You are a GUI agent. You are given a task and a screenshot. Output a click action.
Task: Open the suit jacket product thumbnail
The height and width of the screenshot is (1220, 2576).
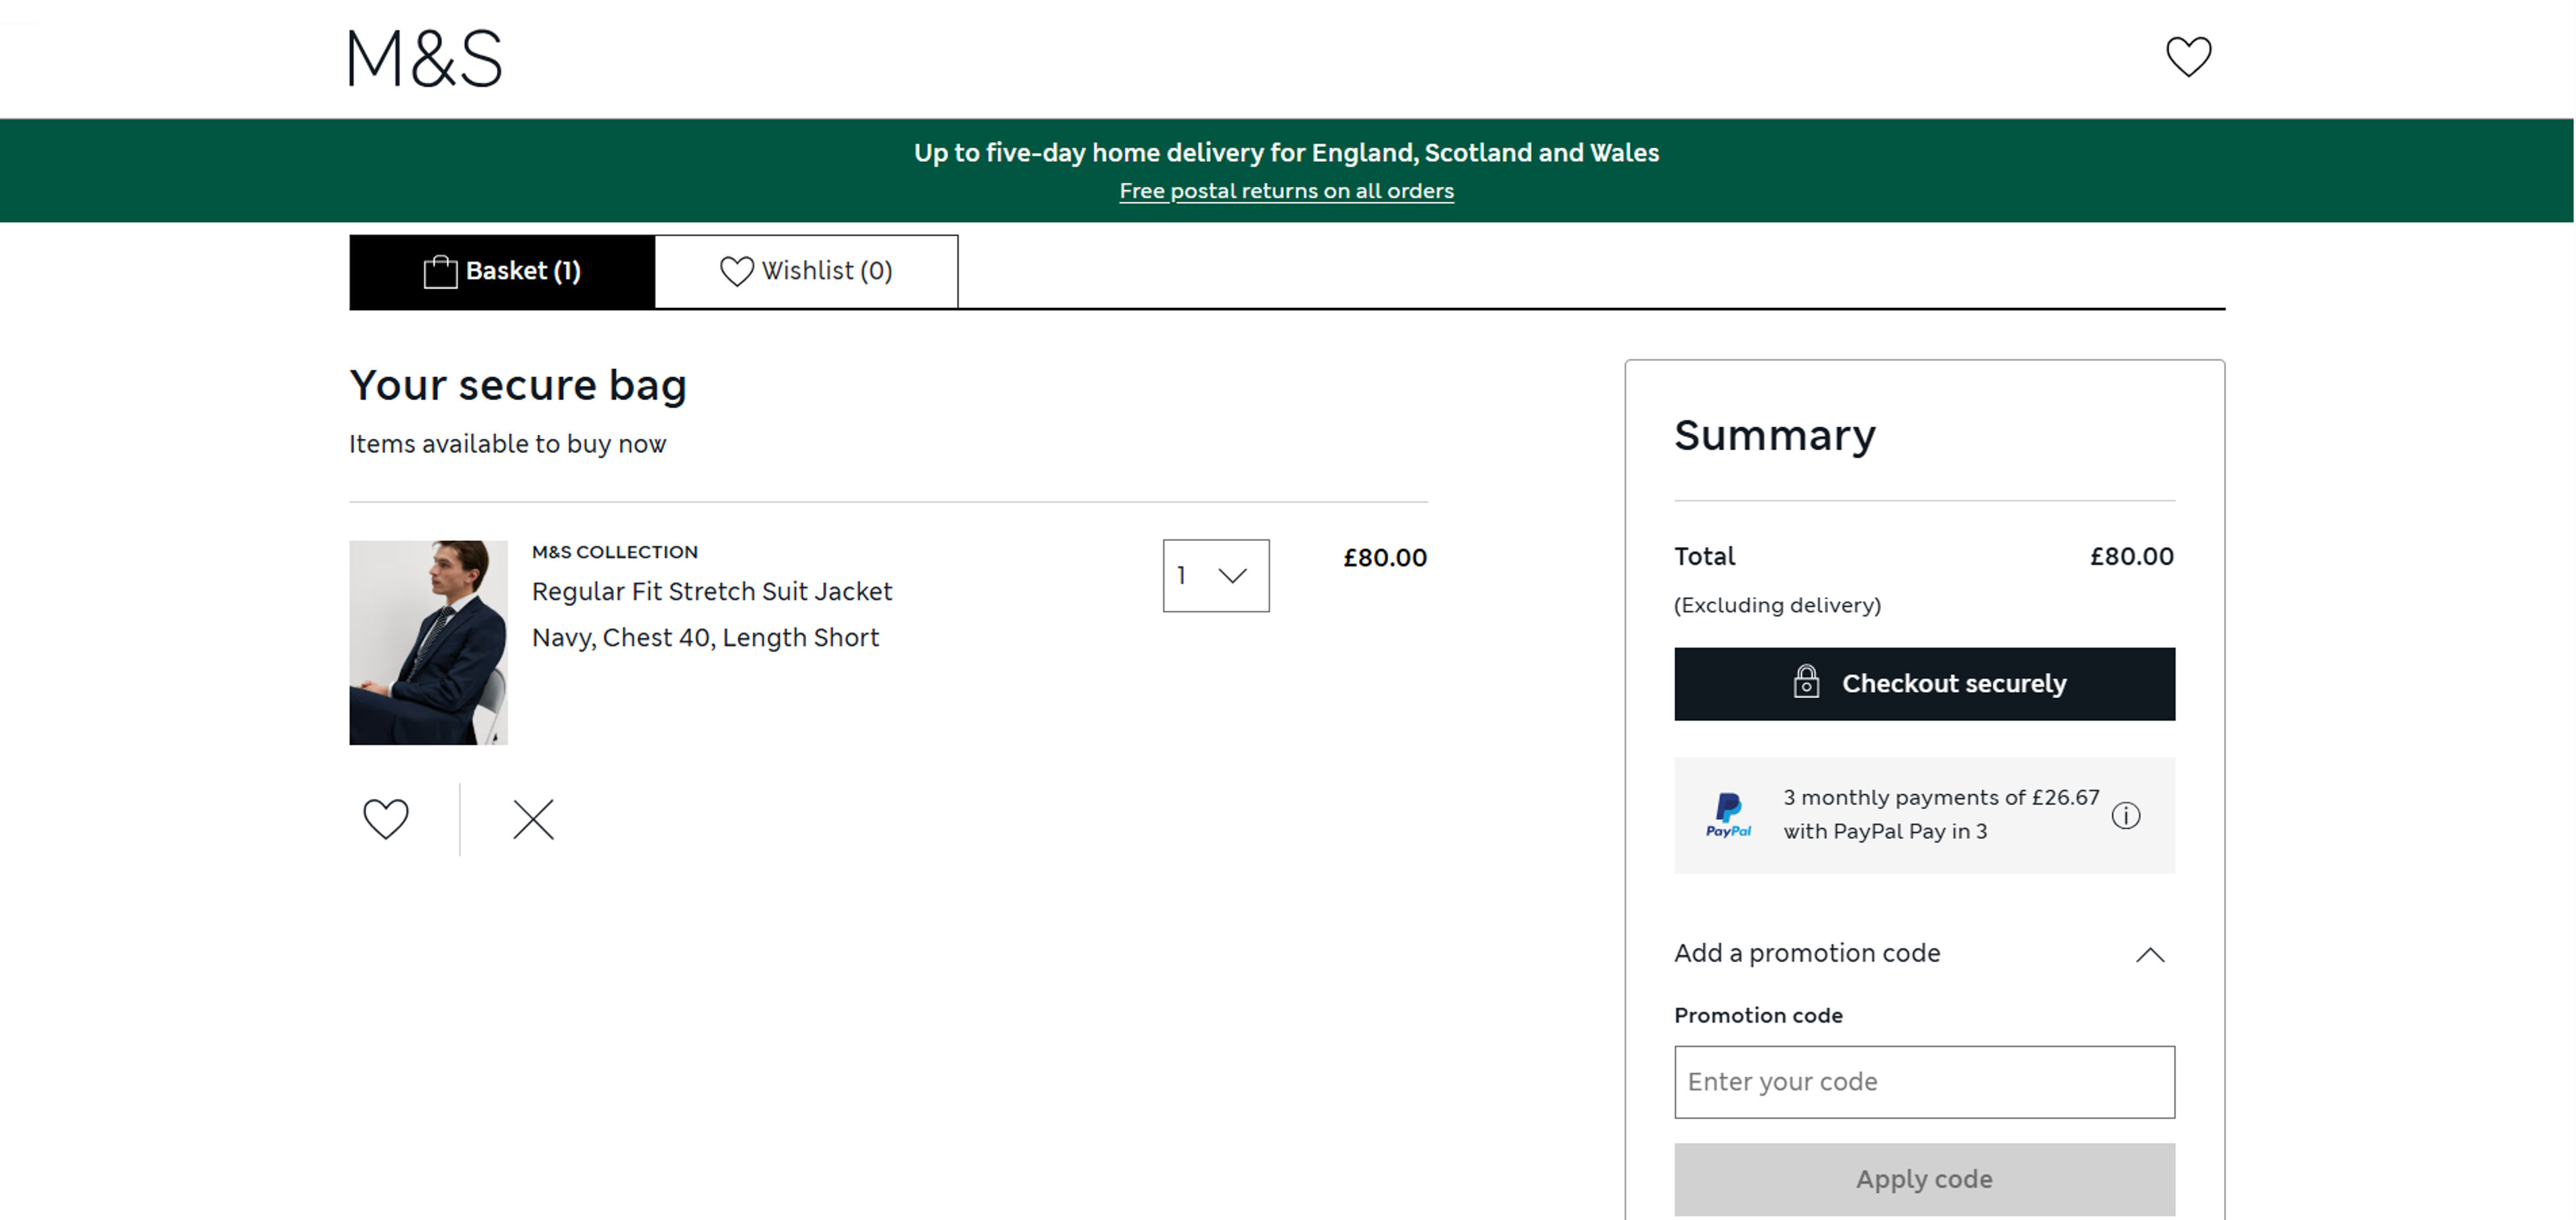click(428, 642)
